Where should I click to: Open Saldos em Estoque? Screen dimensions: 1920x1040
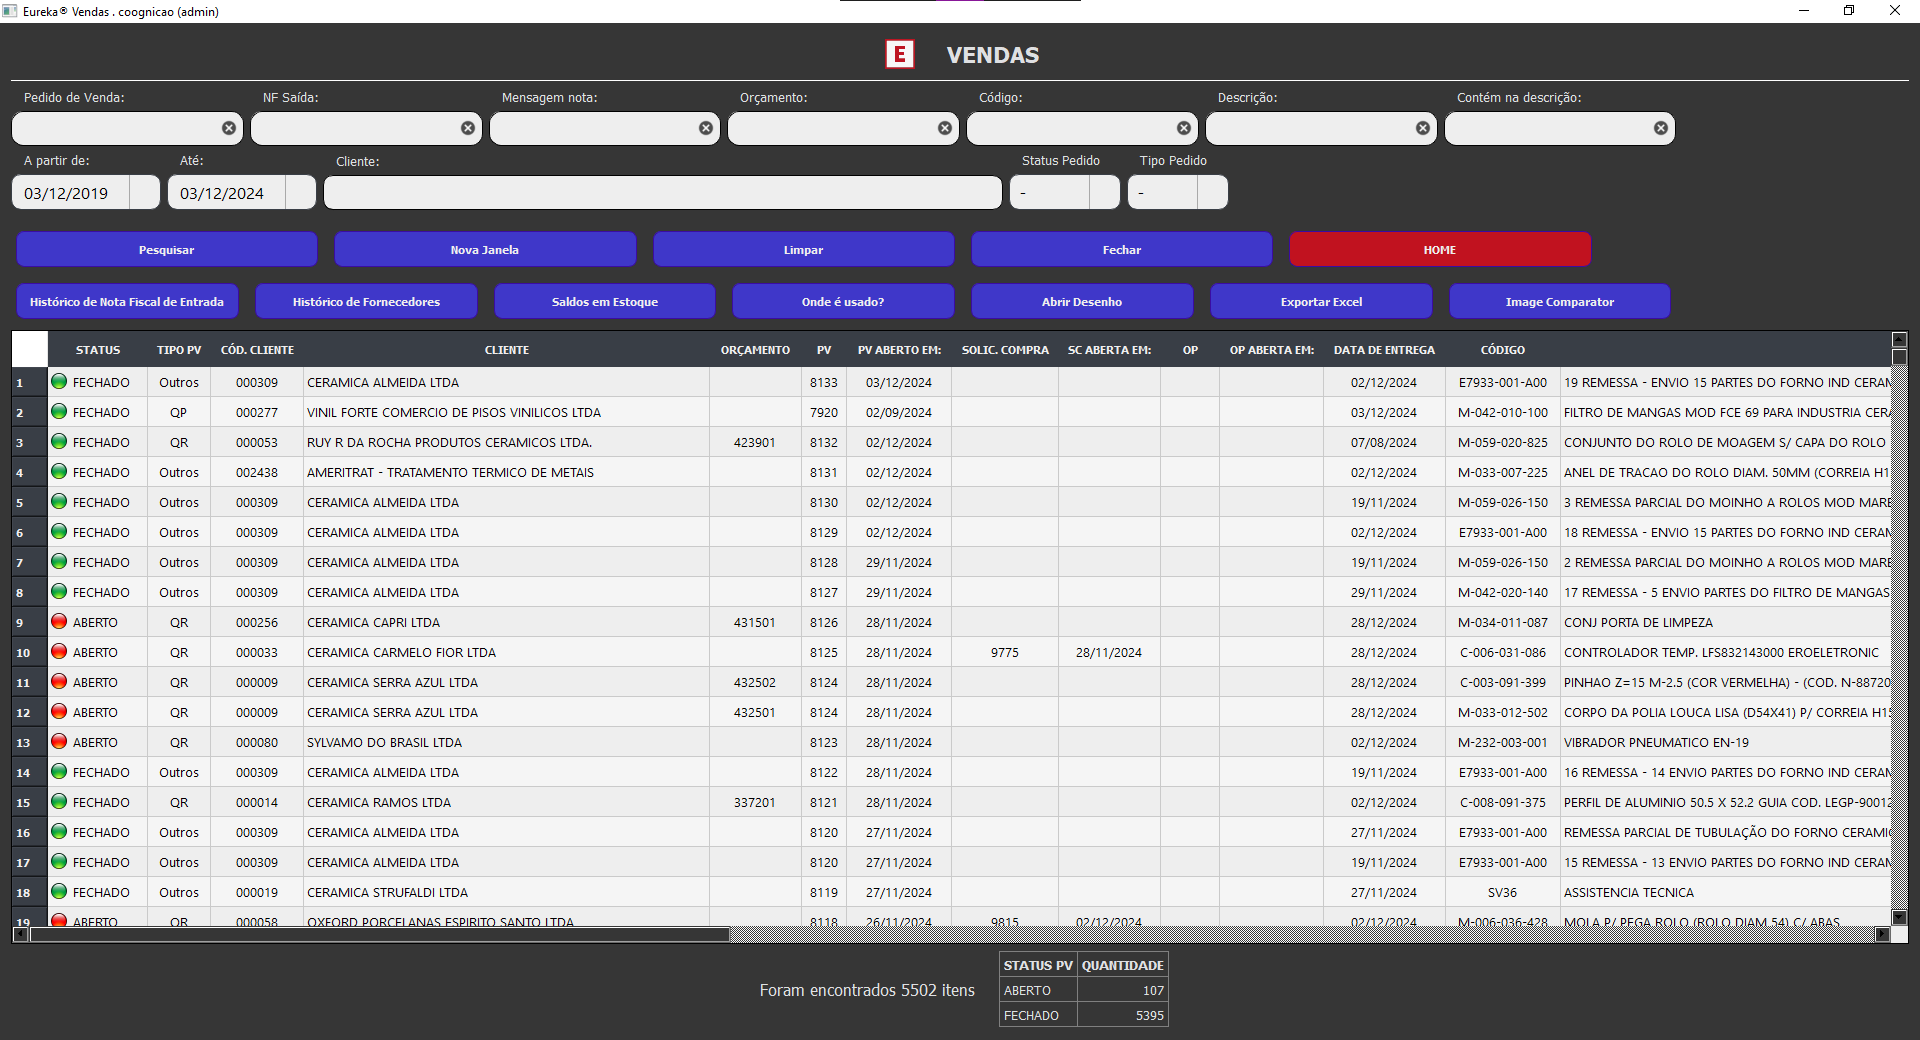pyautogui.click(x=605, y=301)
